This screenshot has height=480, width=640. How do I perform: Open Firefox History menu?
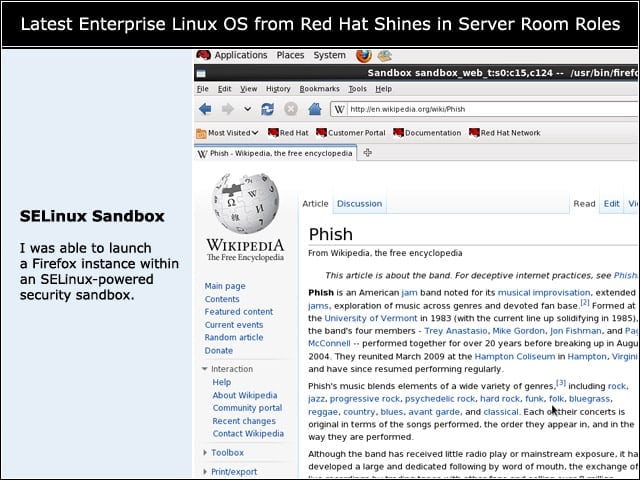pos(278,89)
